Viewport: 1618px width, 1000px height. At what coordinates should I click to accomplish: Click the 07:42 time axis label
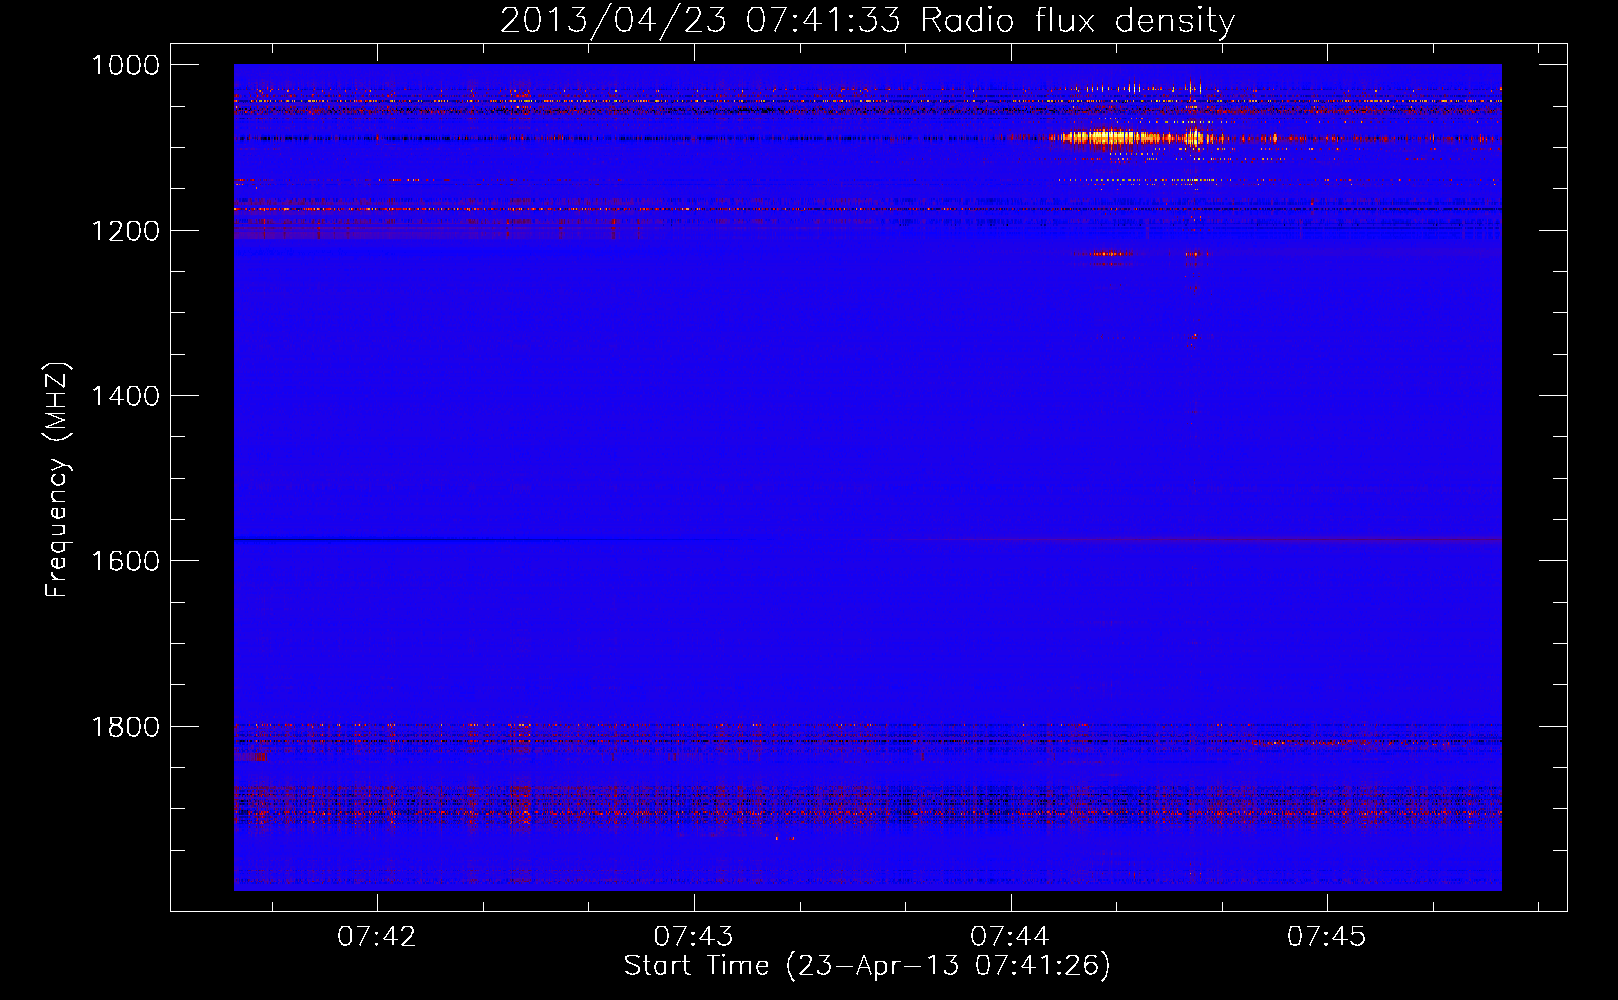pos(377,937)
